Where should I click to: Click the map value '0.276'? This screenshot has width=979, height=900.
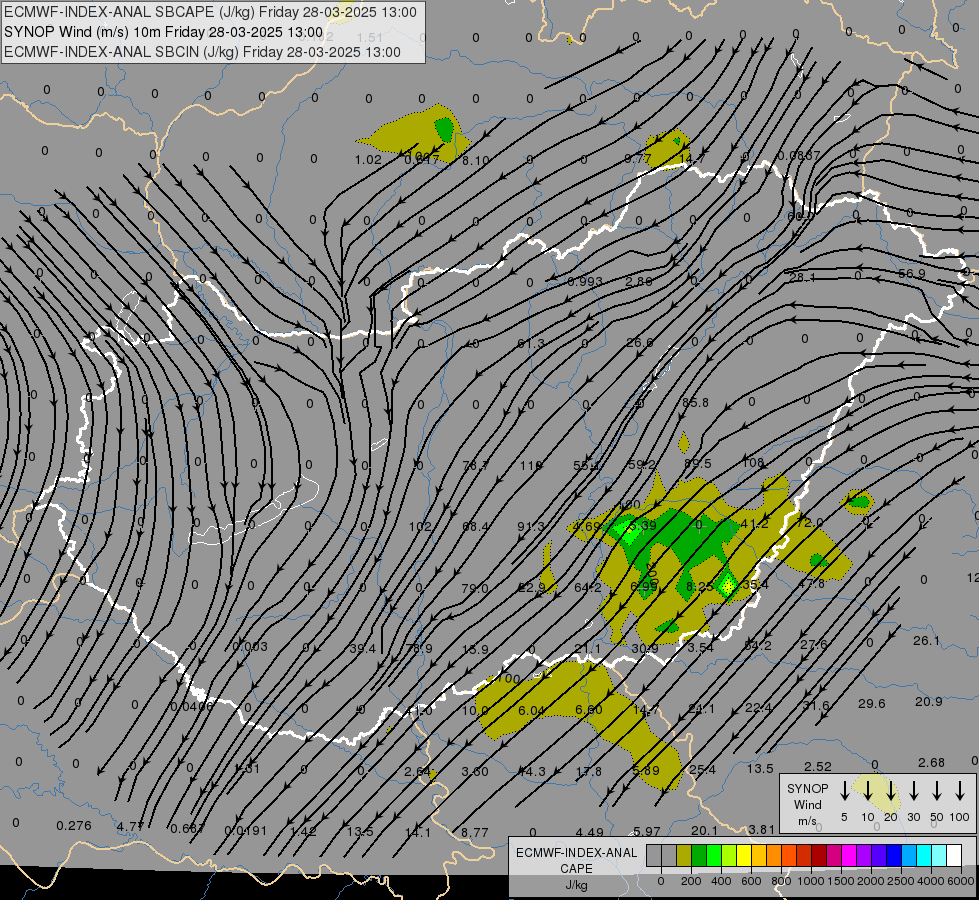pyautogui.click(x=74, y=826)
